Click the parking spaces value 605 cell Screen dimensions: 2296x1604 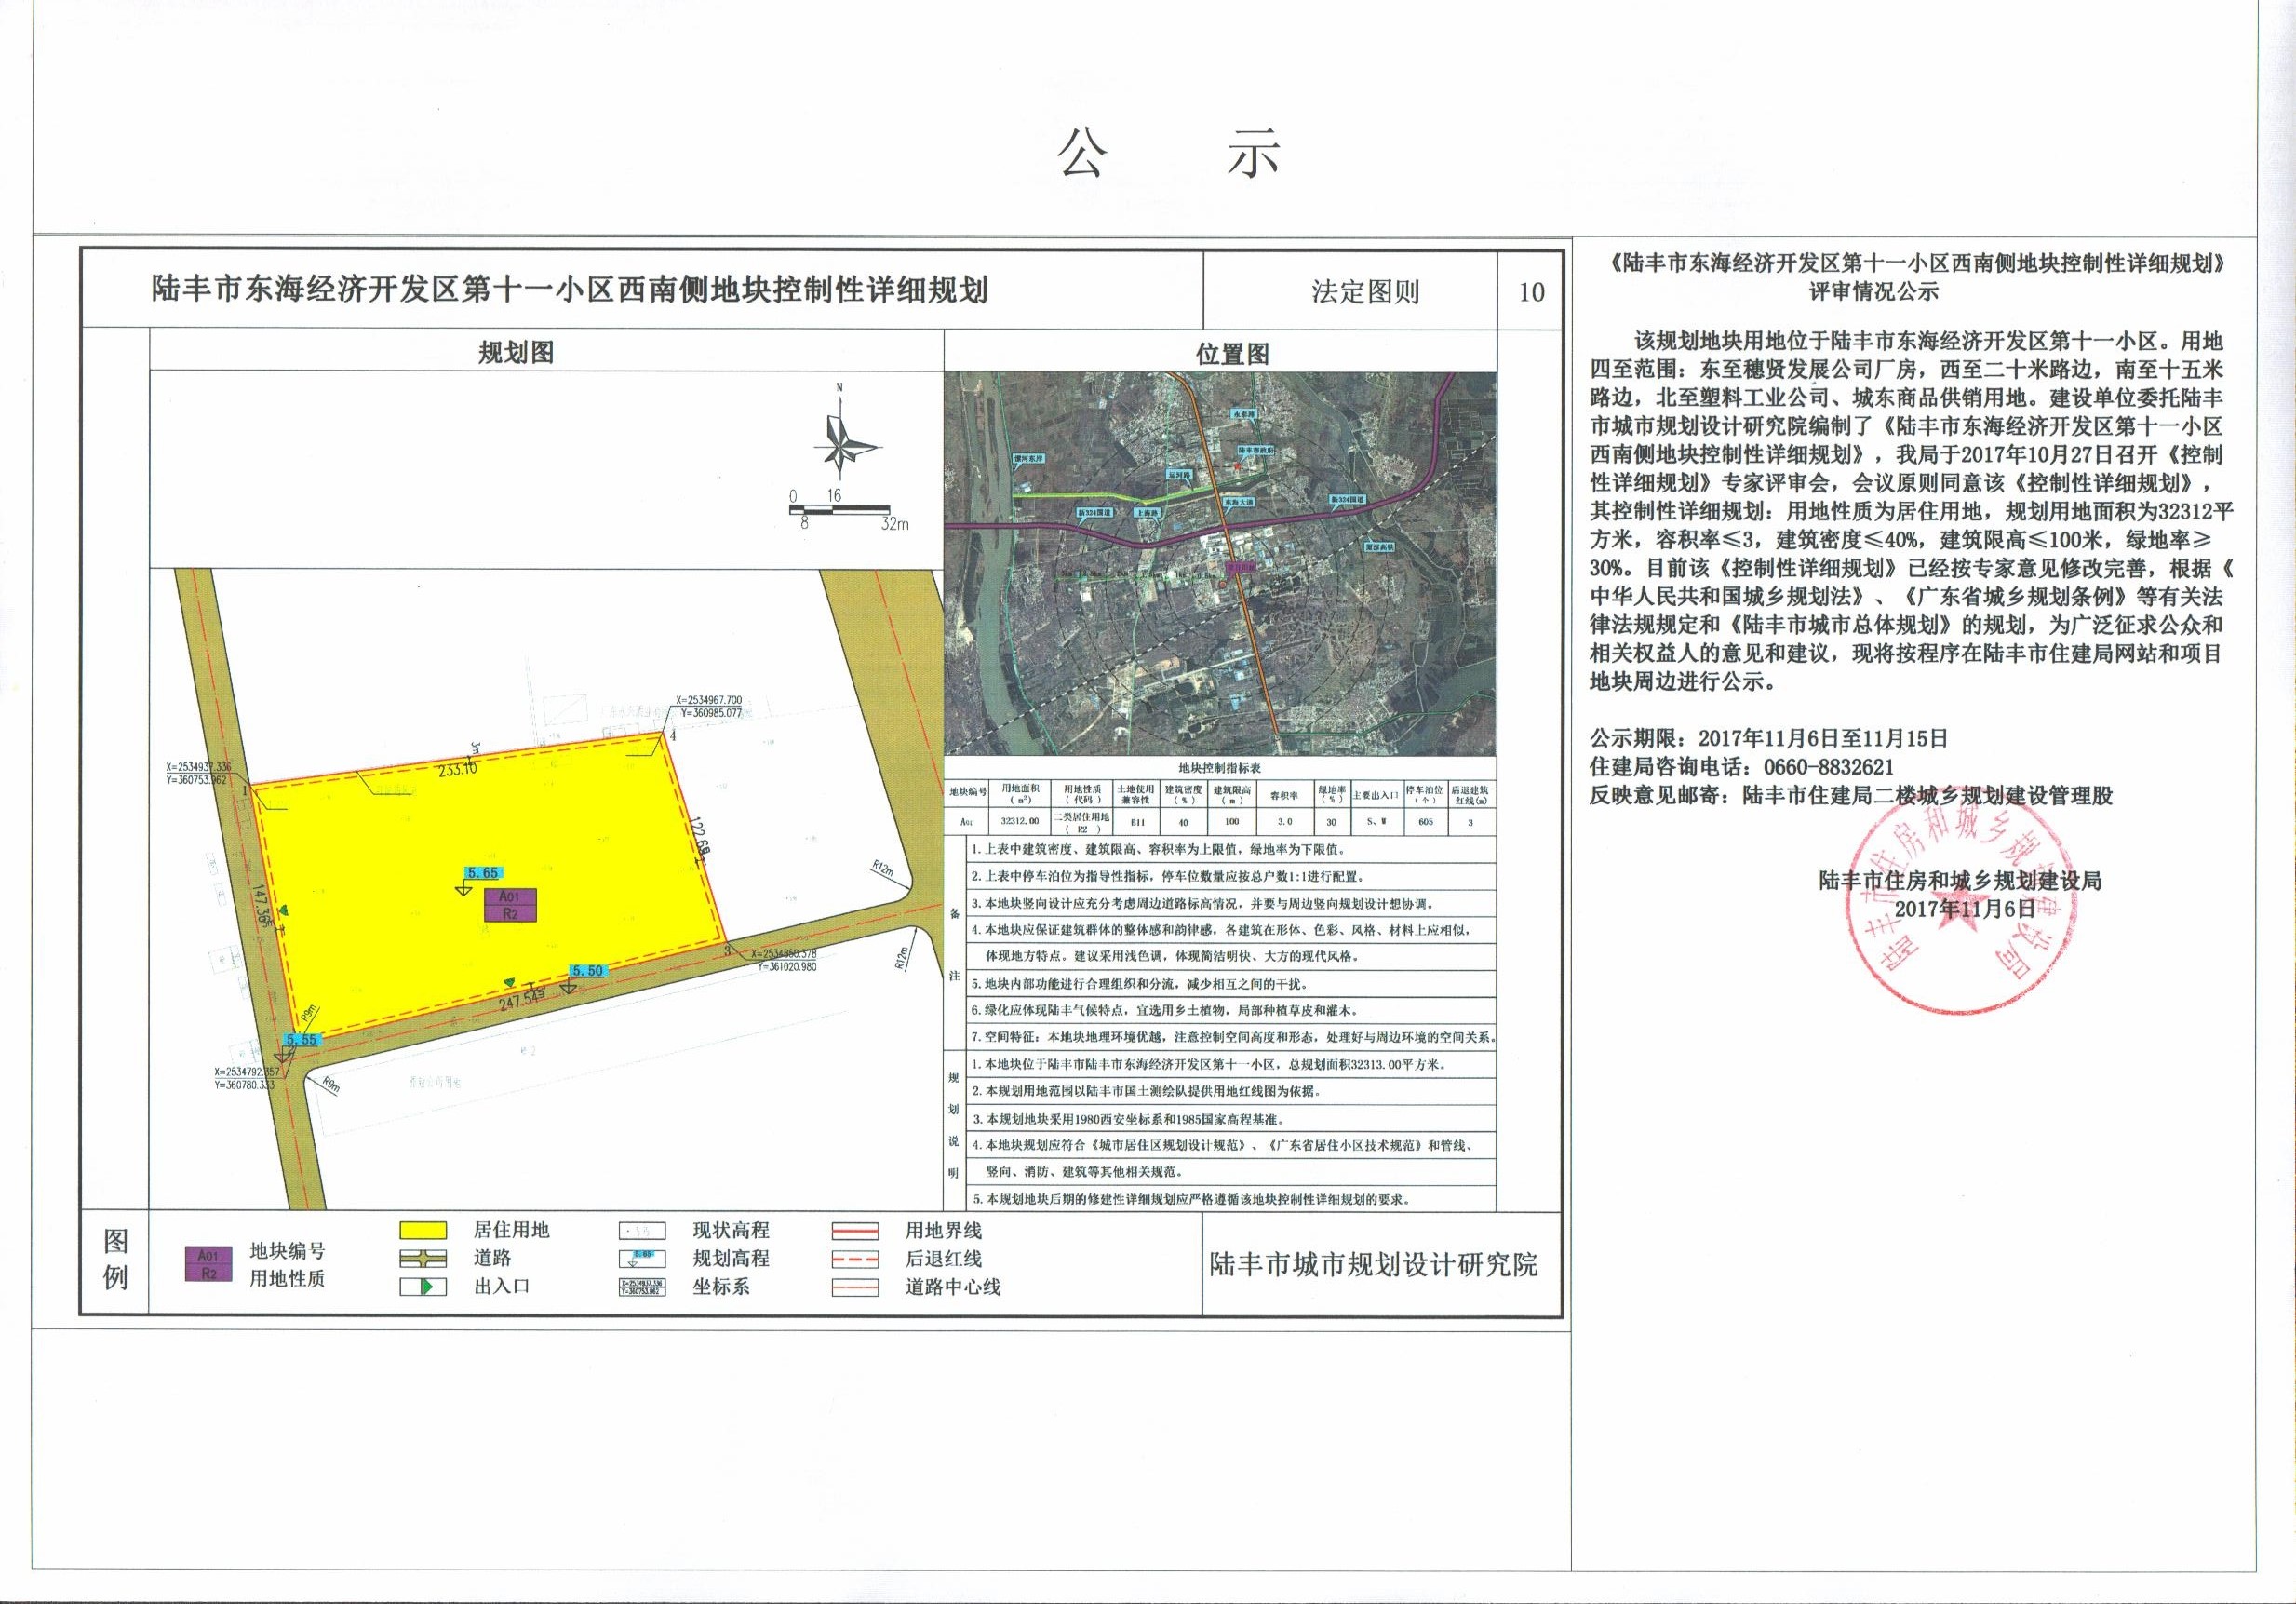coord(1425,822)
